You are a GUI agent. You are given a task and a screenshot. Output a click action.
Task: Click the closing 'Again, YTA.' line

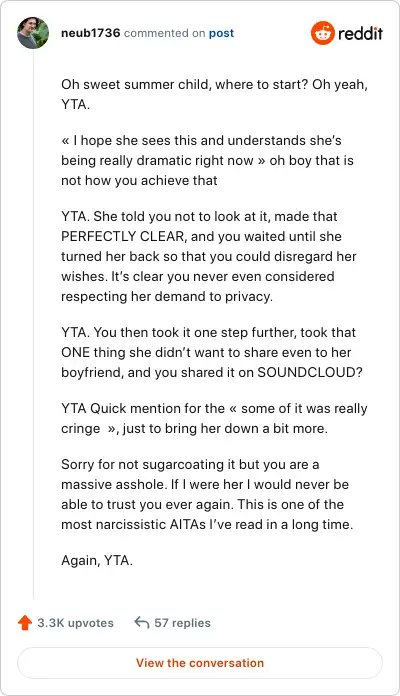coord(97,560)
